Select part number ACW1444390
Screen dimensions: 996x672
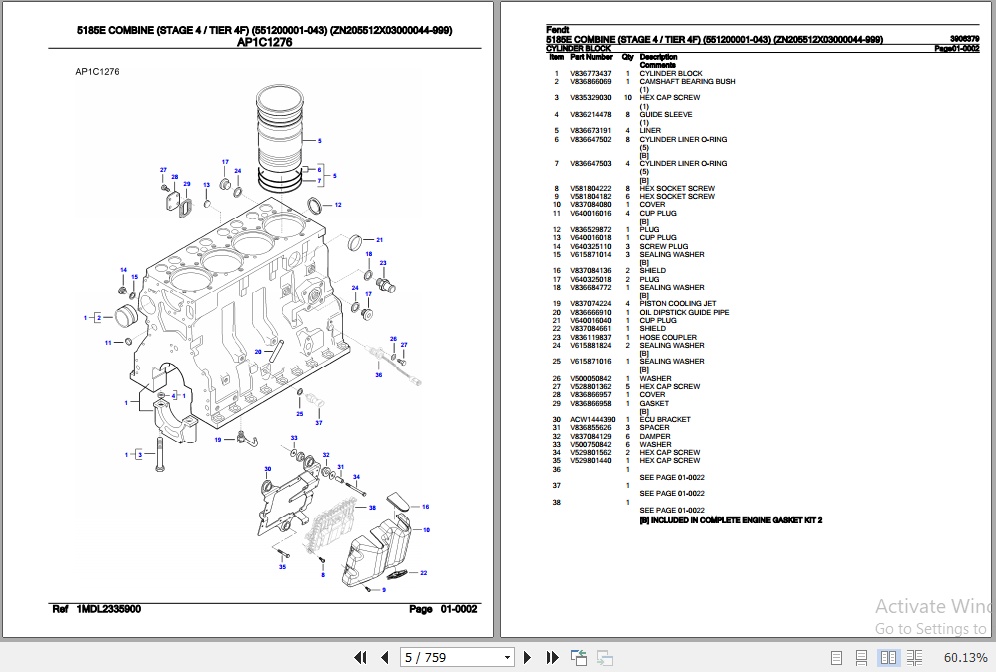tap(593, 419)
